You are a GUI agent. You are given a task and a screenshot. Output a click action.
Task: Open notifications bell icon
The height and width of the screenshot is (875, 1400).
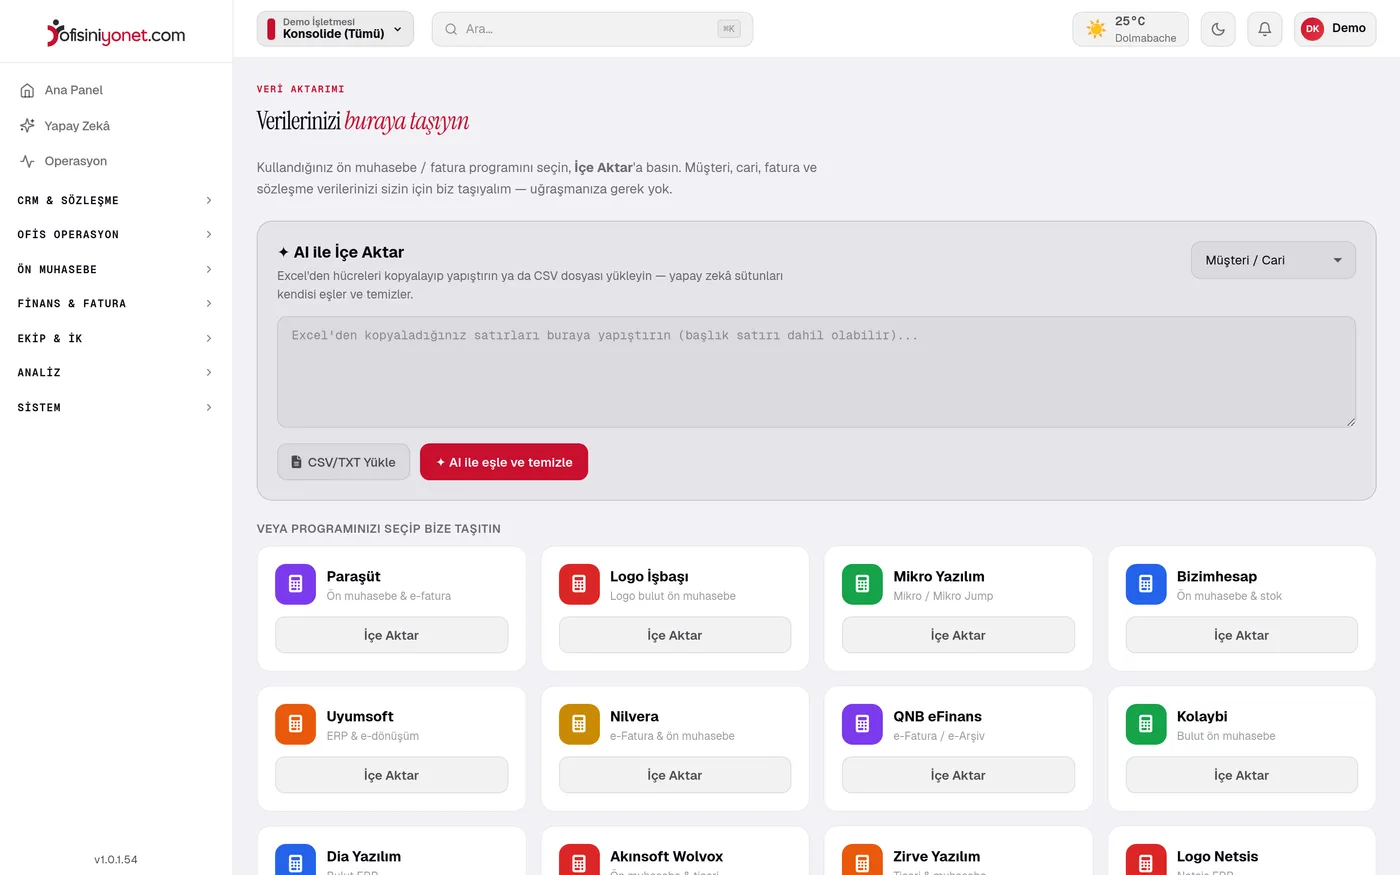1265,29
